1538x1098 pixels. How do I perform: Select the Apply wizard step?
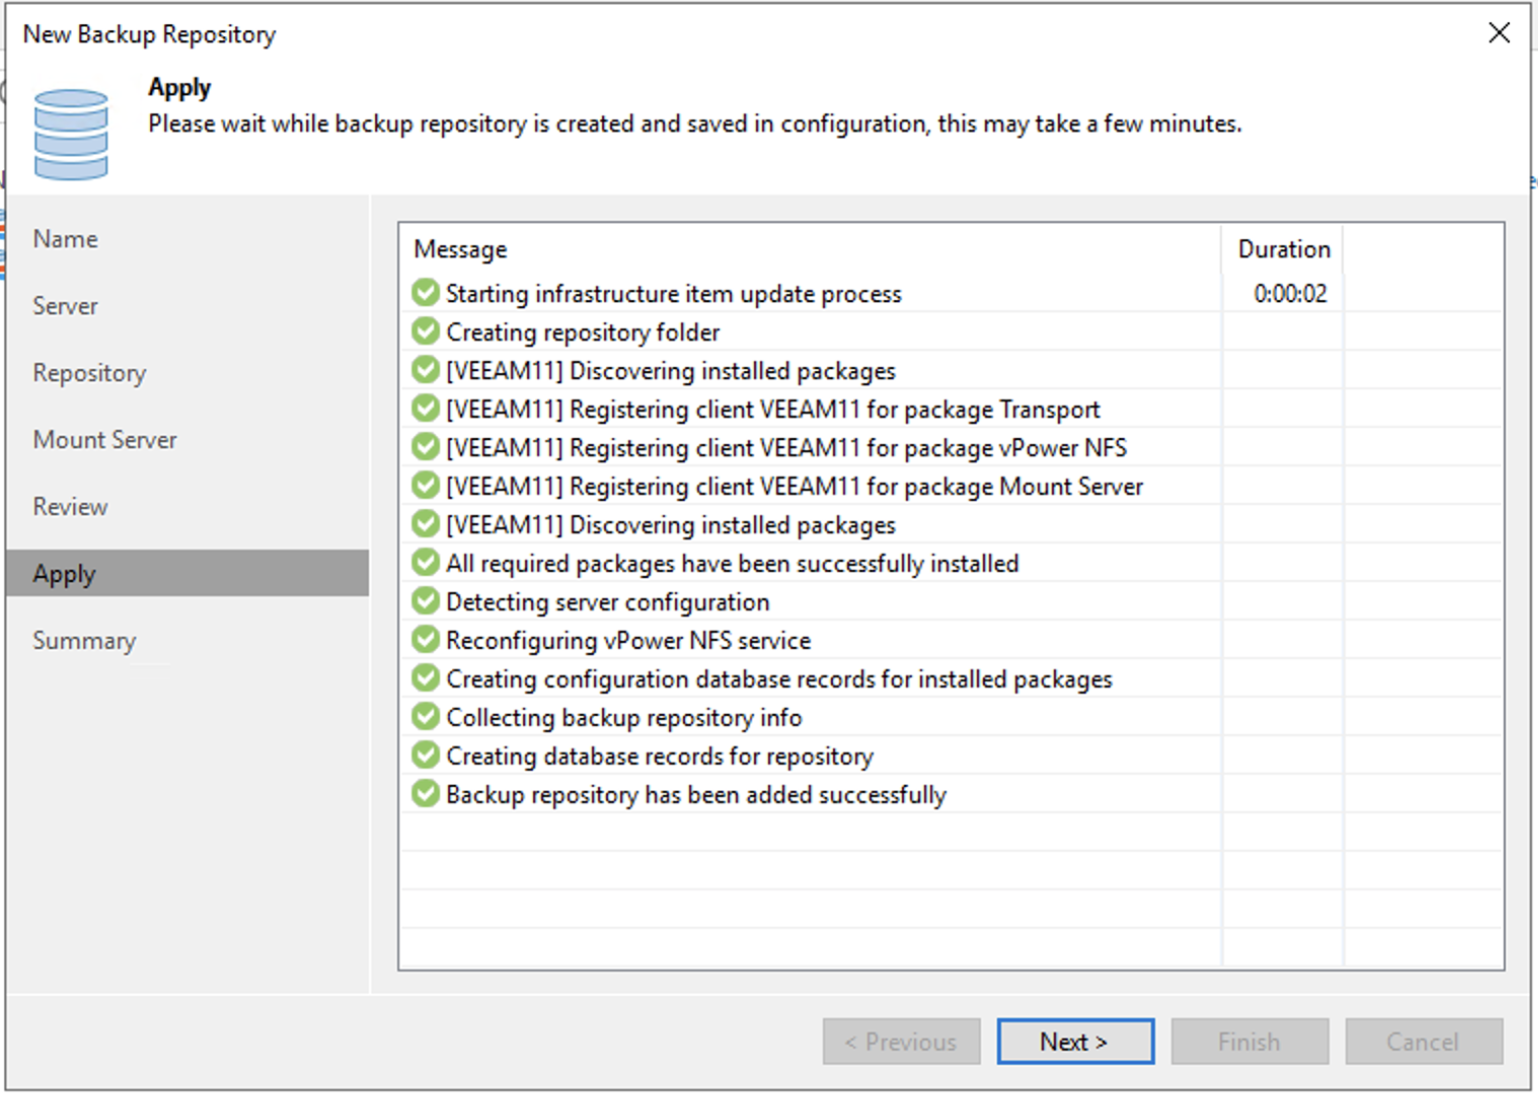pyautogui.click(x=187, y=573)
